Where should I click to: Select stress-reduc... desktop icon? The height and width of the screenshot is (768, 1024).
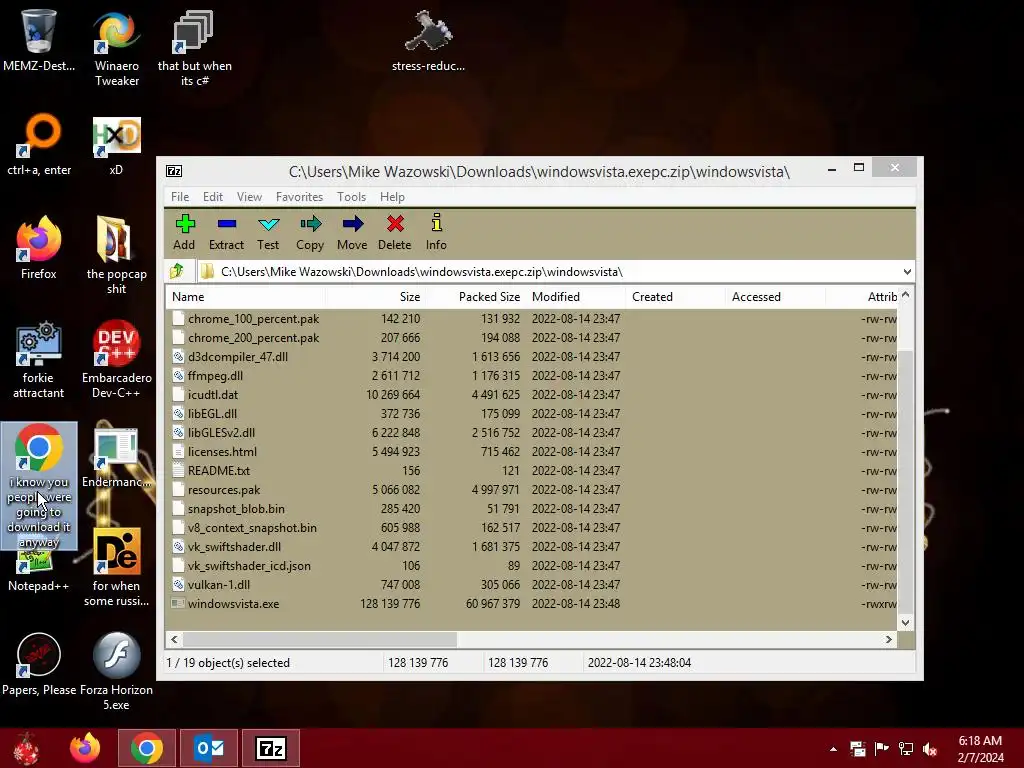(x=428, y=40)
